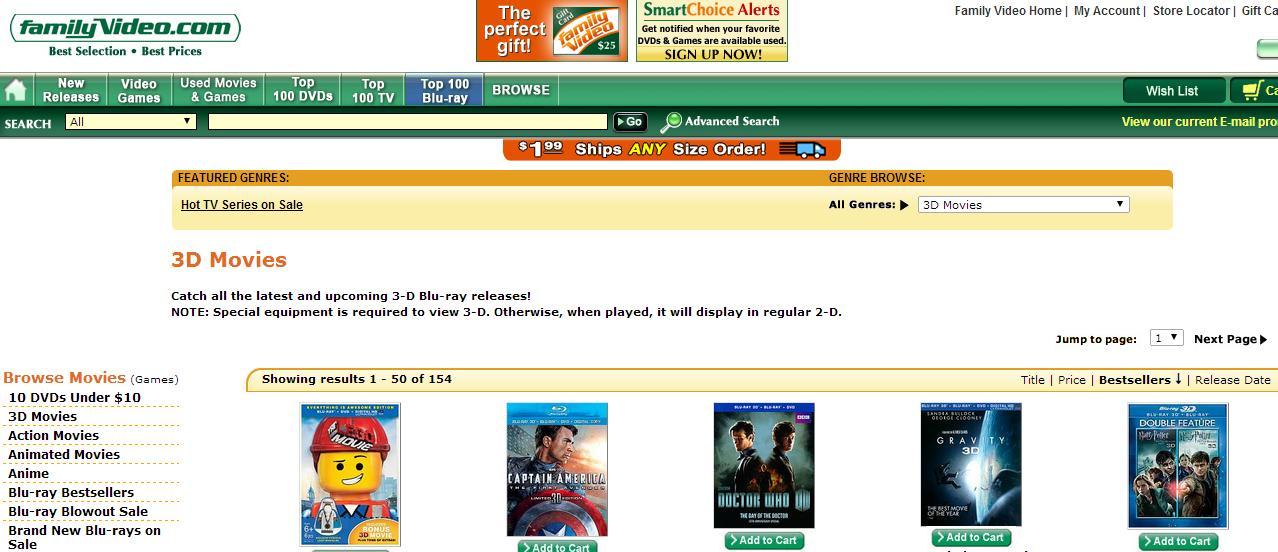Click the Advanced Search magnifier icon
The height and width of the screenshot is (552, 1278).
(671, 122)
